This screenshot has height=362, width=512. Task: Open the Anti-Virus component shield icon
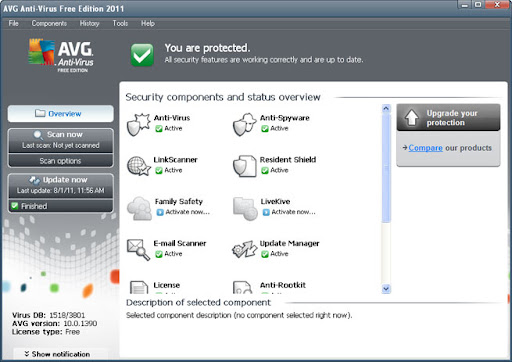[138, 124]
